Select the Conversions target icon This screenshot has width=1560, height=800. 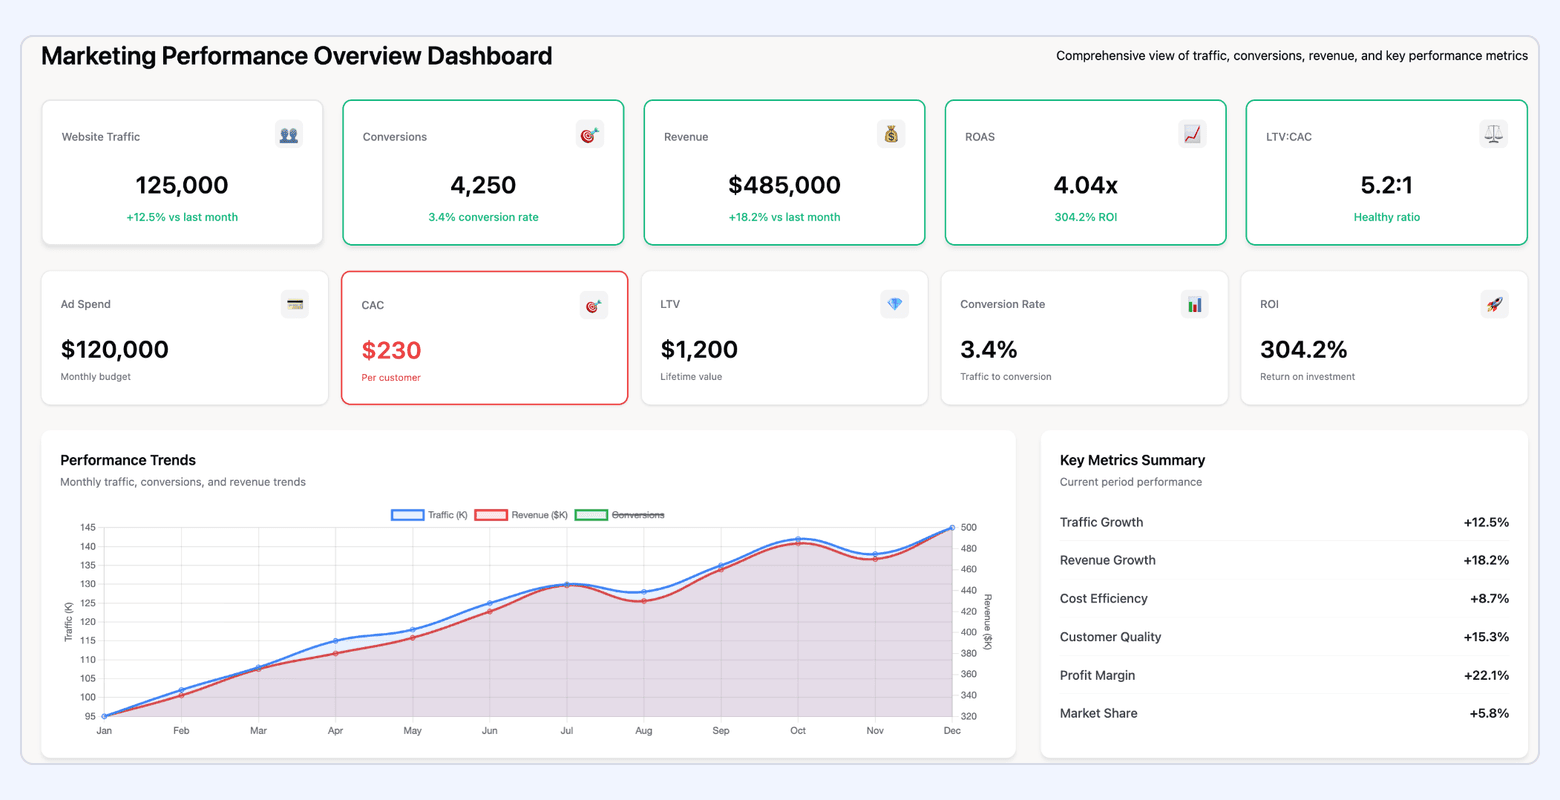point(590,133)
